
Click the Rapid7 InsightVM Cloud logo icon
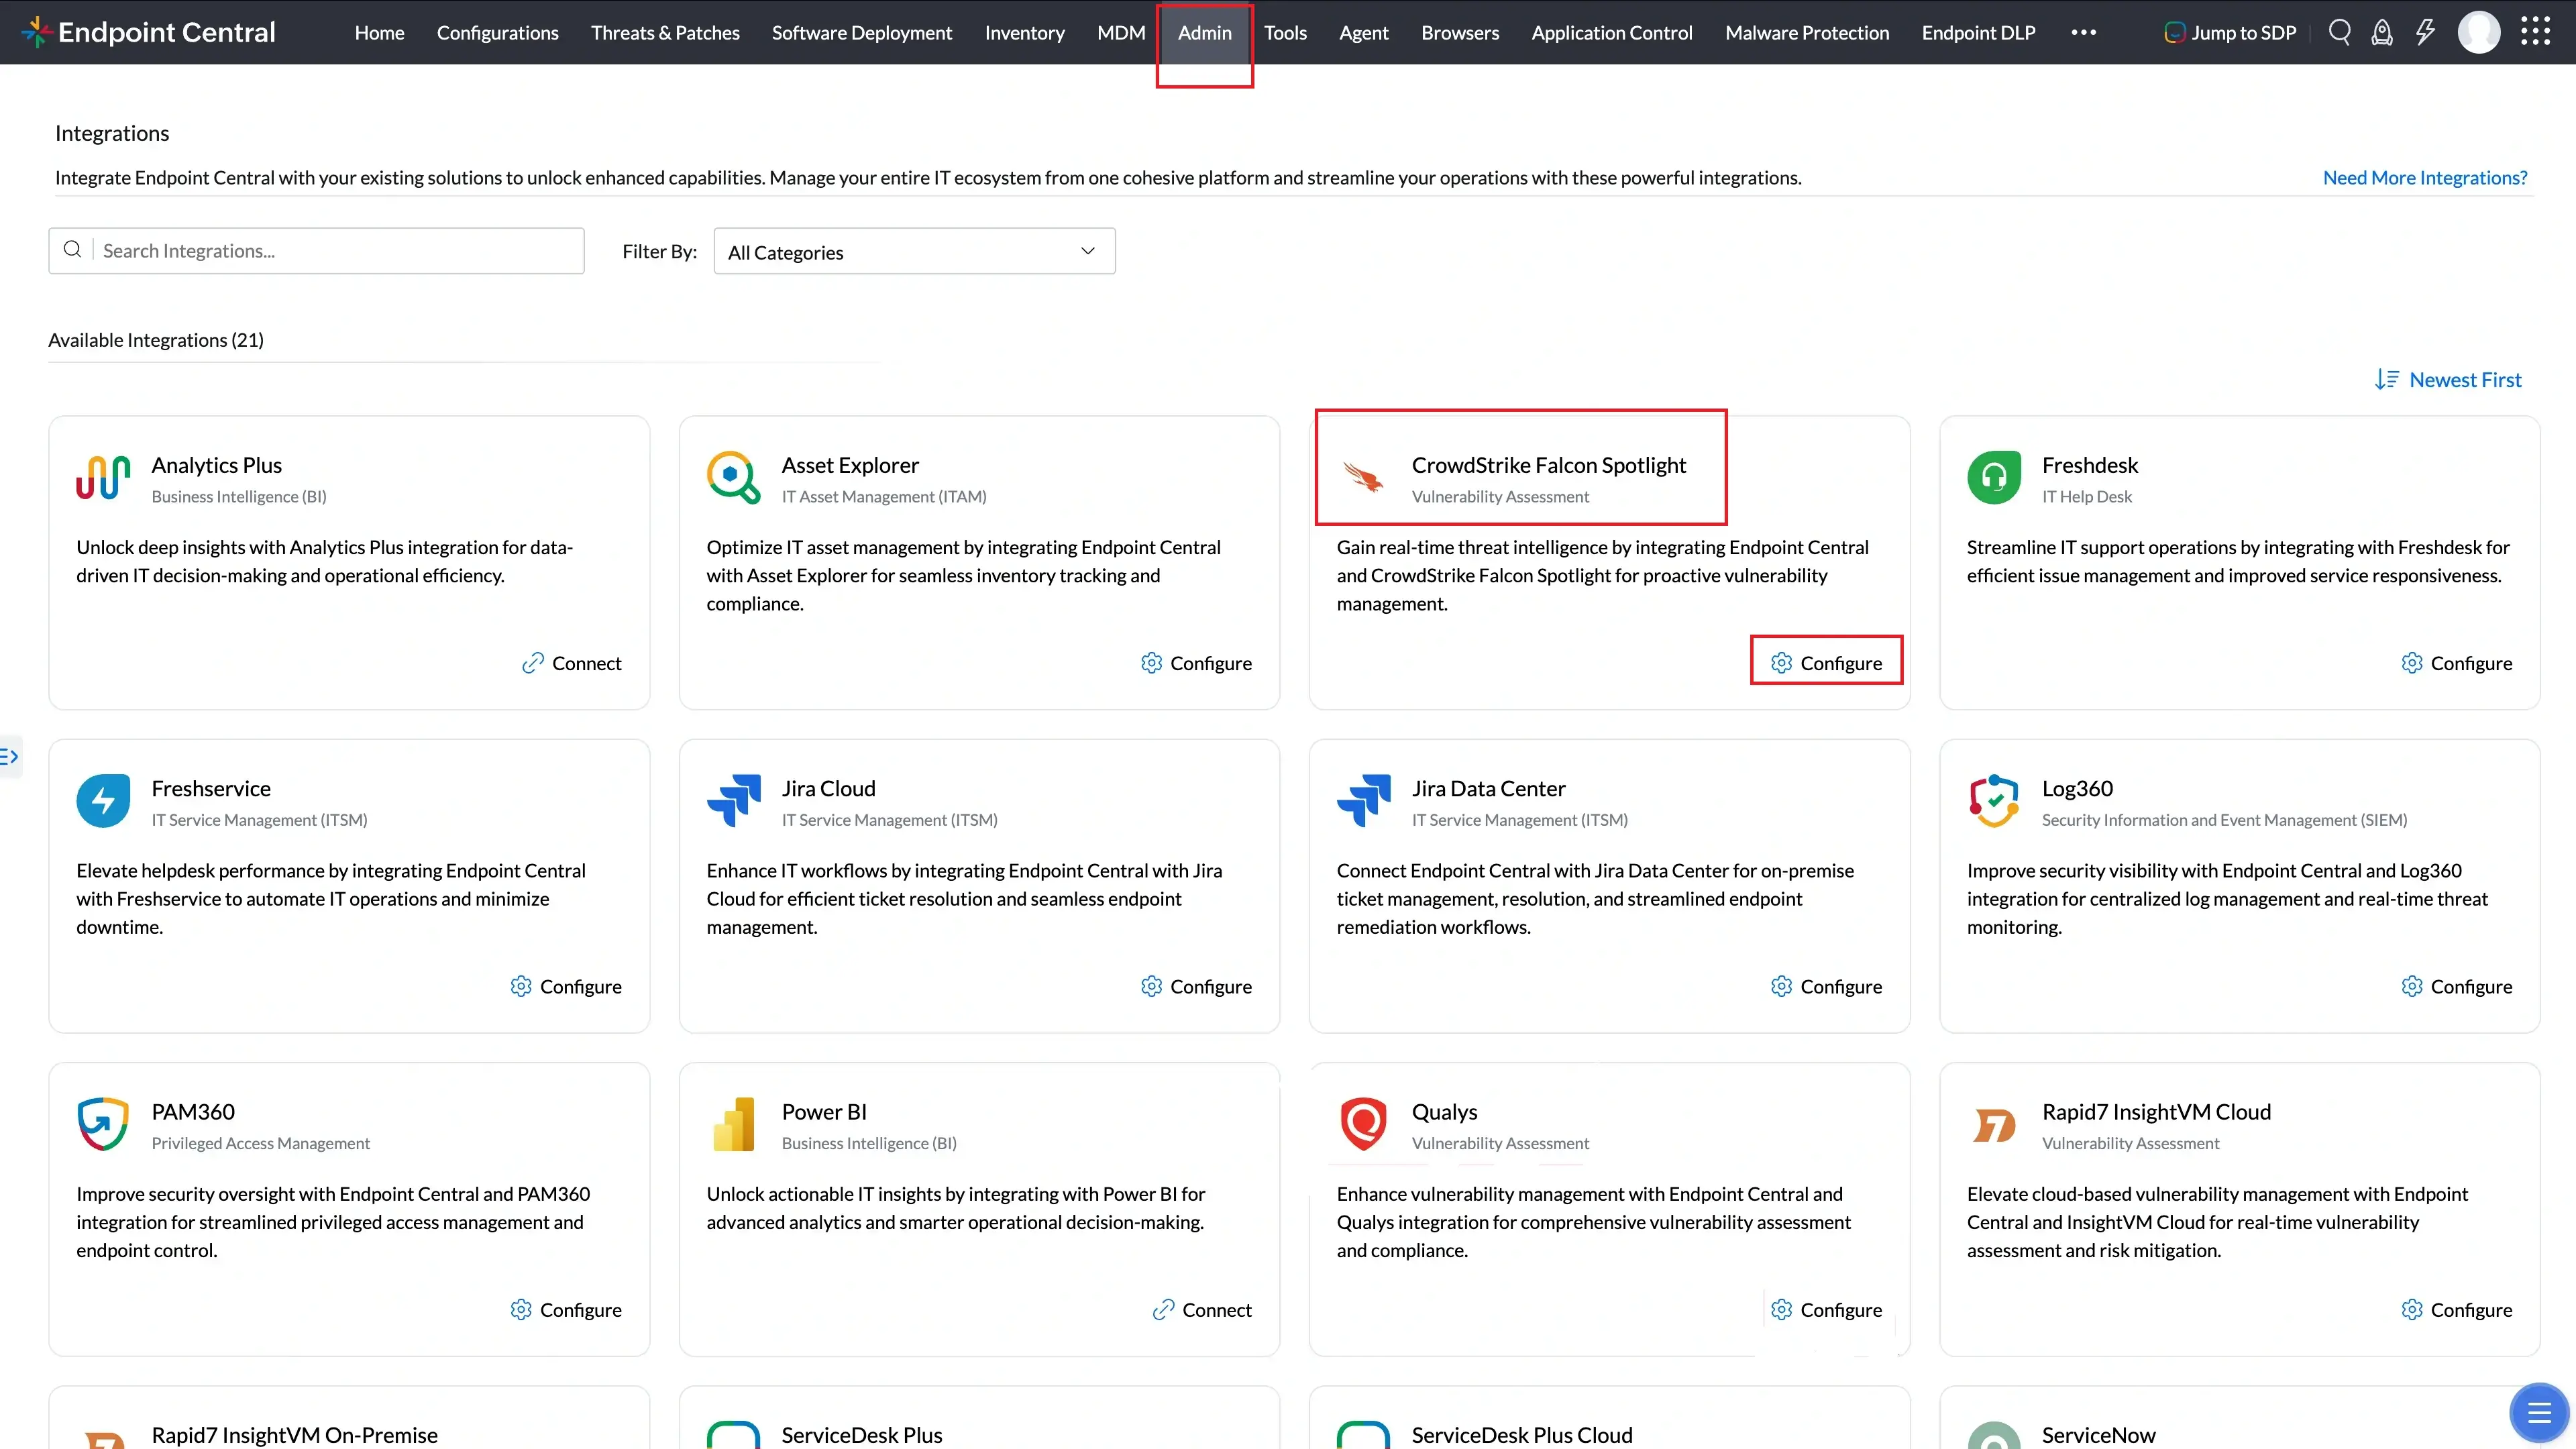click(x=1994, y=1125)
